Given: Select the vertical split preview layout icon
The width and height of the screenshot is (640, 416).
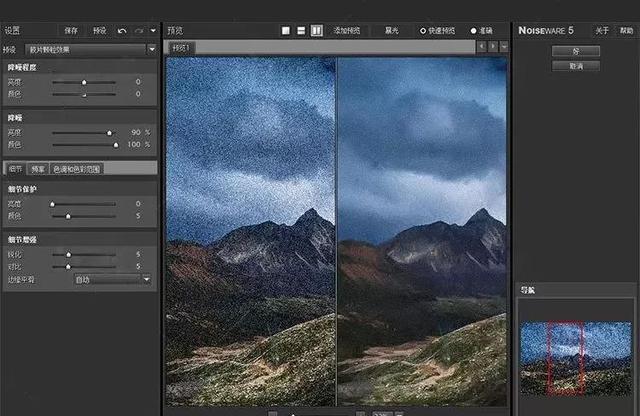Looking at the screenshot, I should click(x=316, y=31).
